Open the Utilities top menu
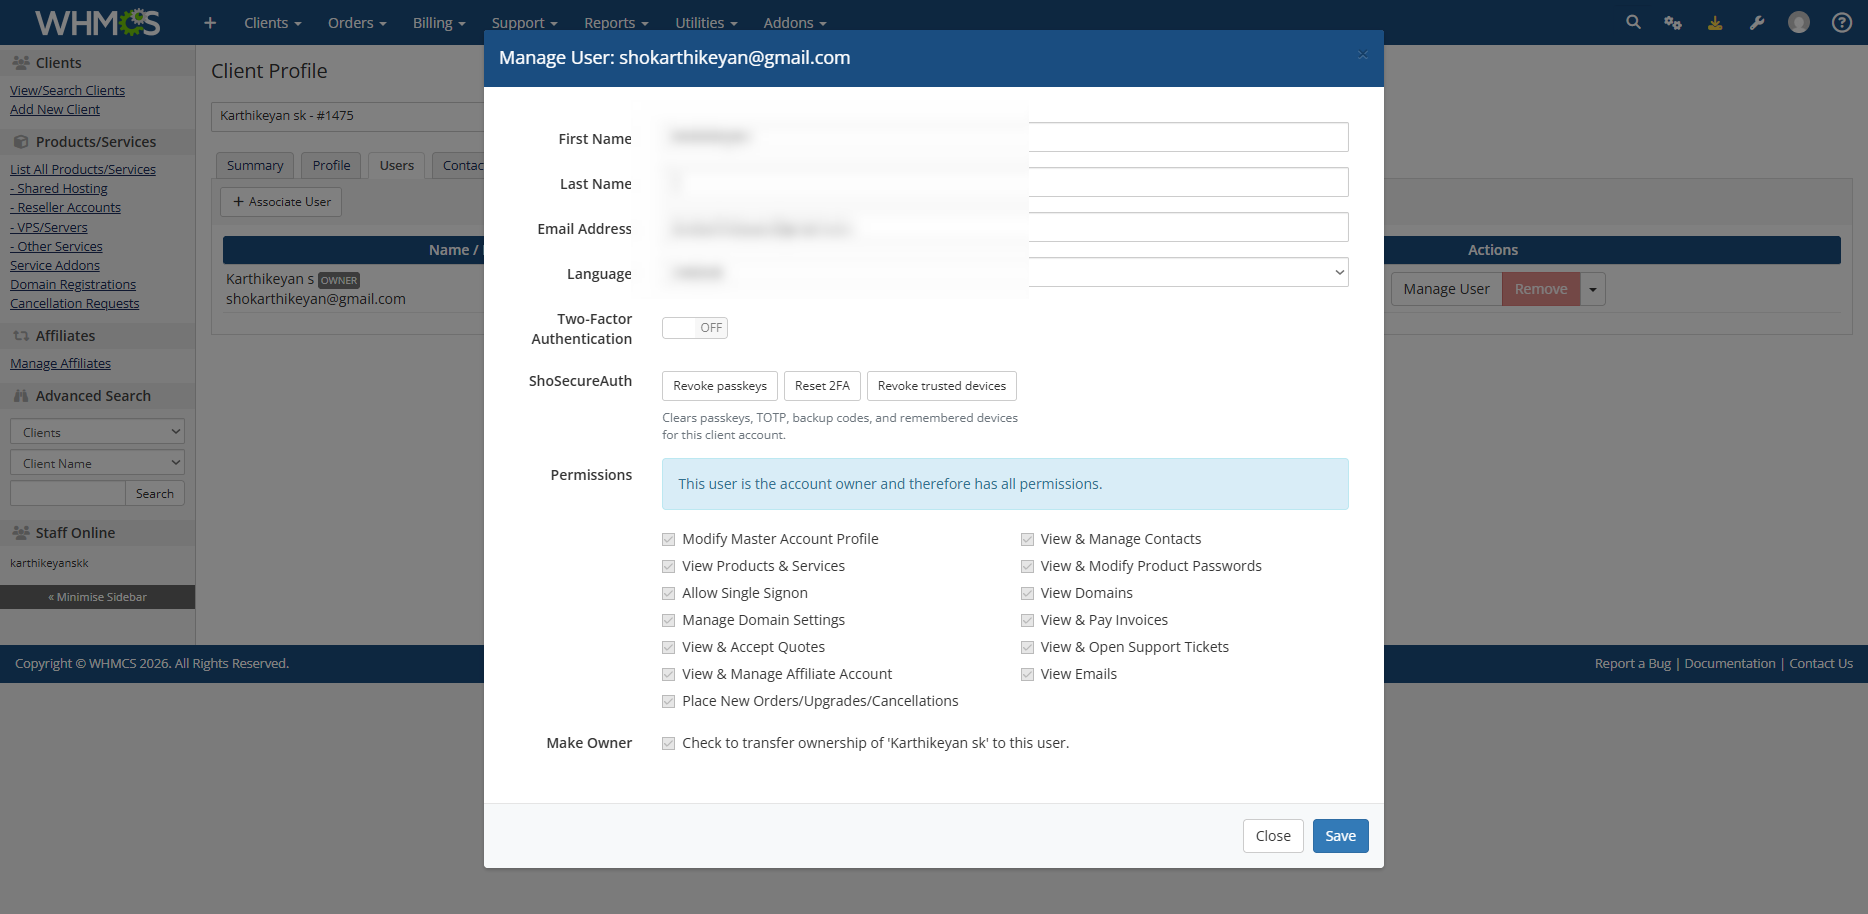The width and height of the screenshot is (1868, 914). (x=706, y=23)
